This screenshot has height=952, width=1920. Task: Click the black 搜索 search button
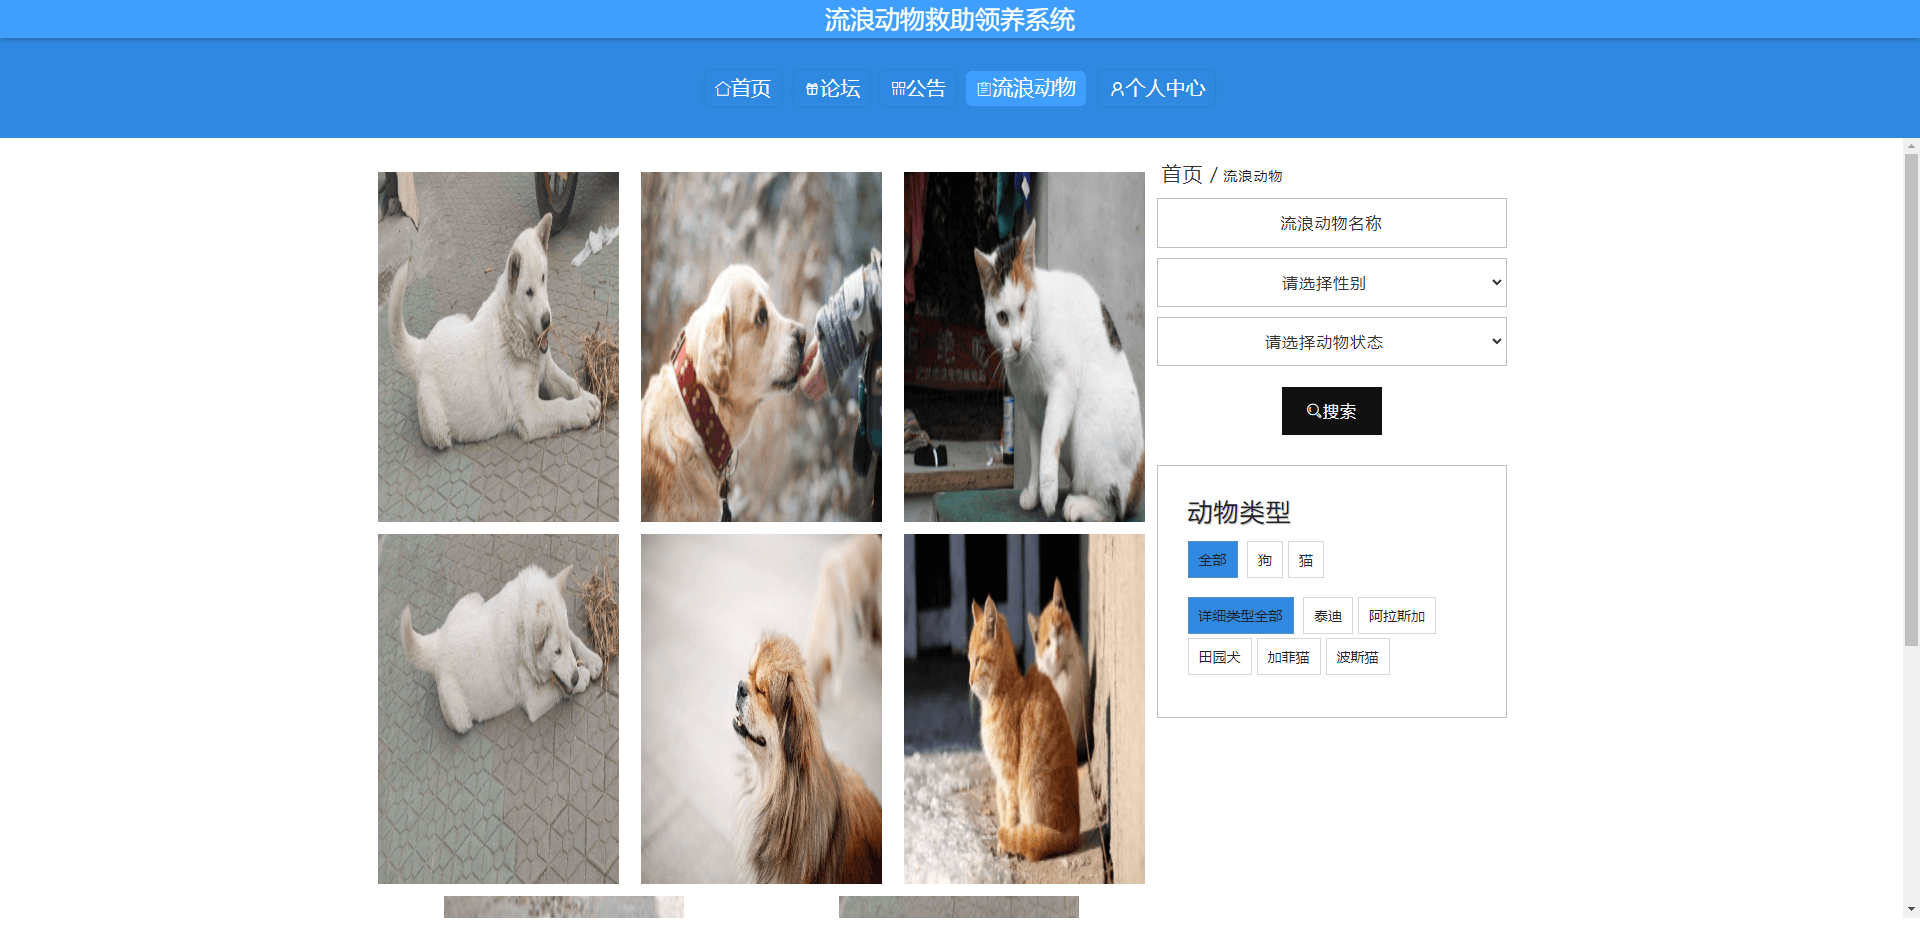1331,411
